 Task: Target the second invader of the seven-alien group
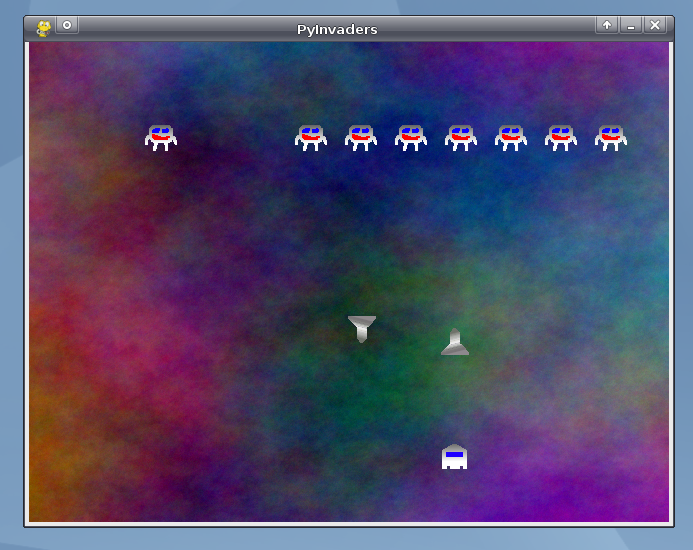coord(361,137)
